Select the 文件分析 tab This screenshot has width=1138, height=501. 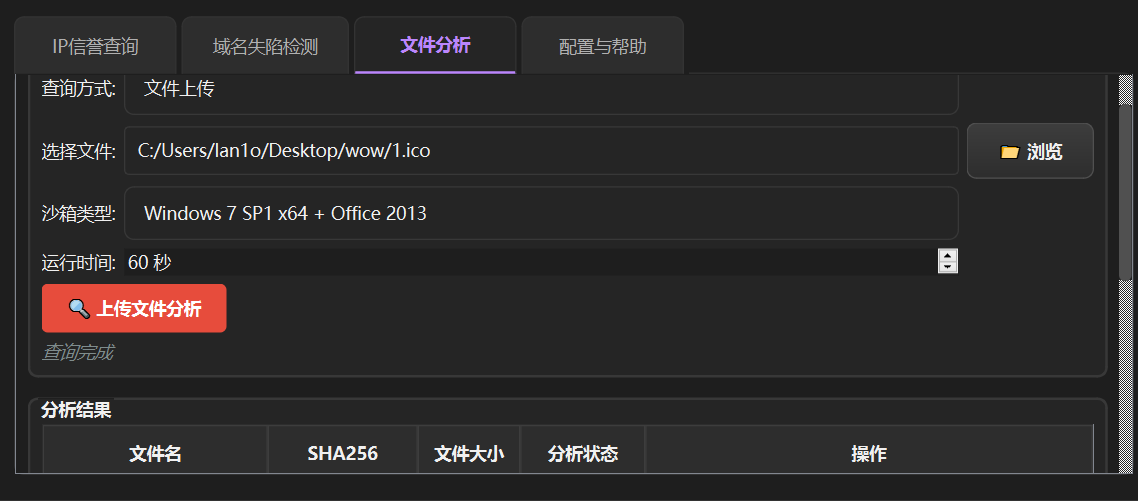click(435, 45)
